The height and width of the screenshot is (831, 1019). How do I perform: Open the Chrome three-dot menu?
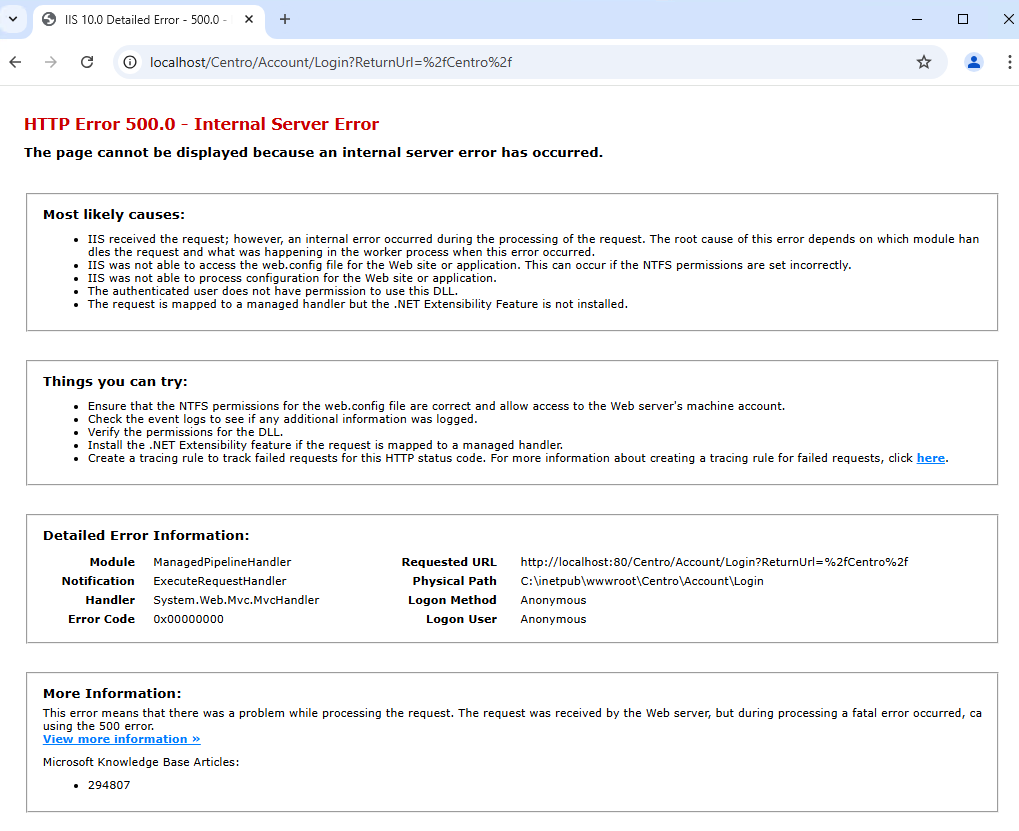click(1008, 62)
